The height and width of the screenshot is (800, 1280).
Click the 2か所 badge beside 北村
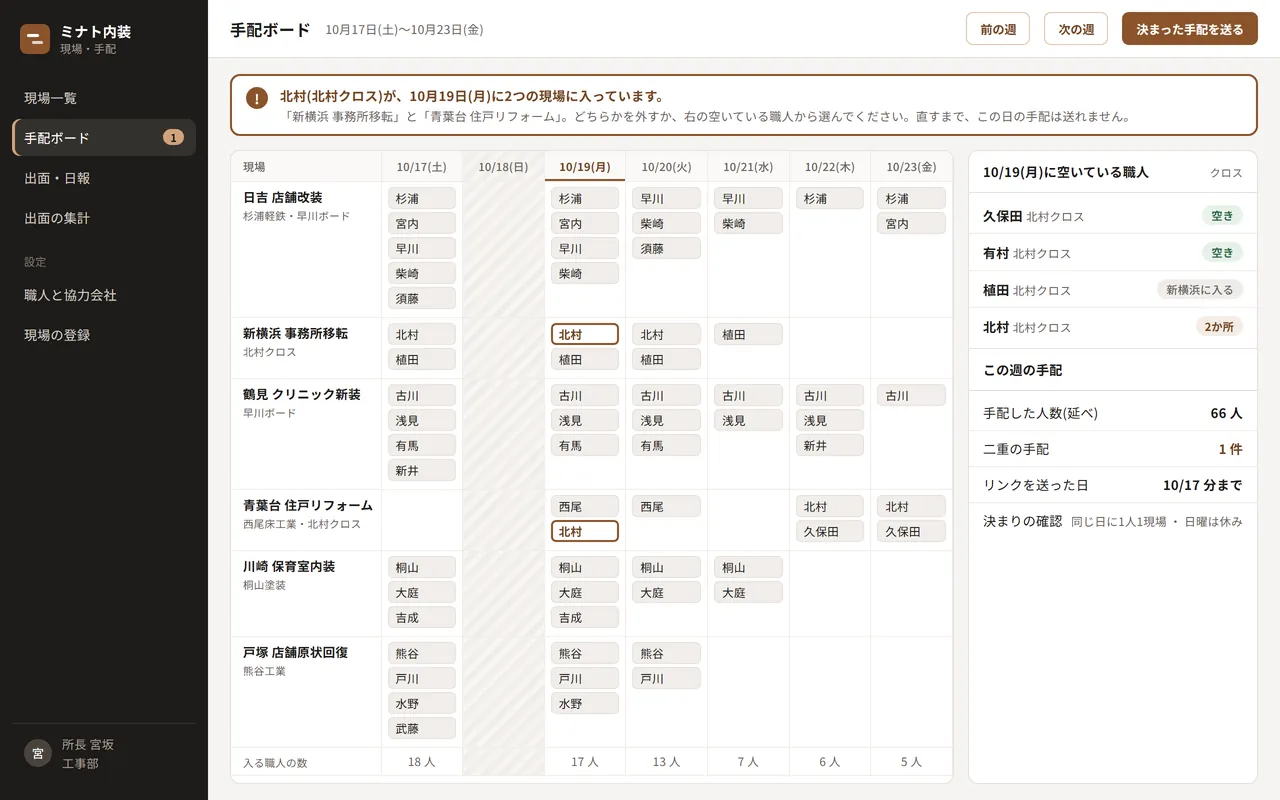click(x=1219, y=326)
